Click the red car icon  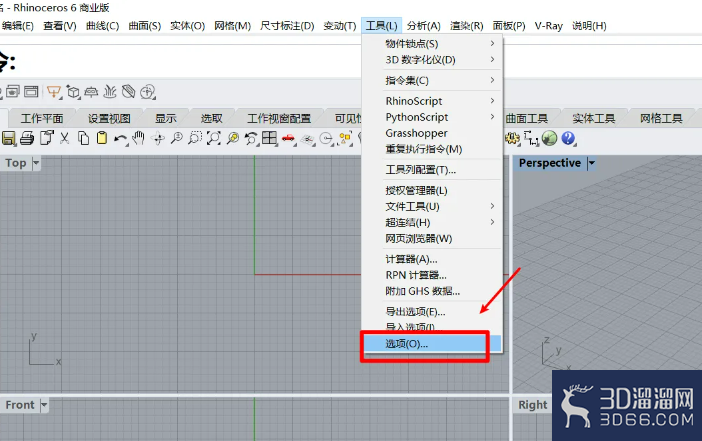tap(288, 139)
